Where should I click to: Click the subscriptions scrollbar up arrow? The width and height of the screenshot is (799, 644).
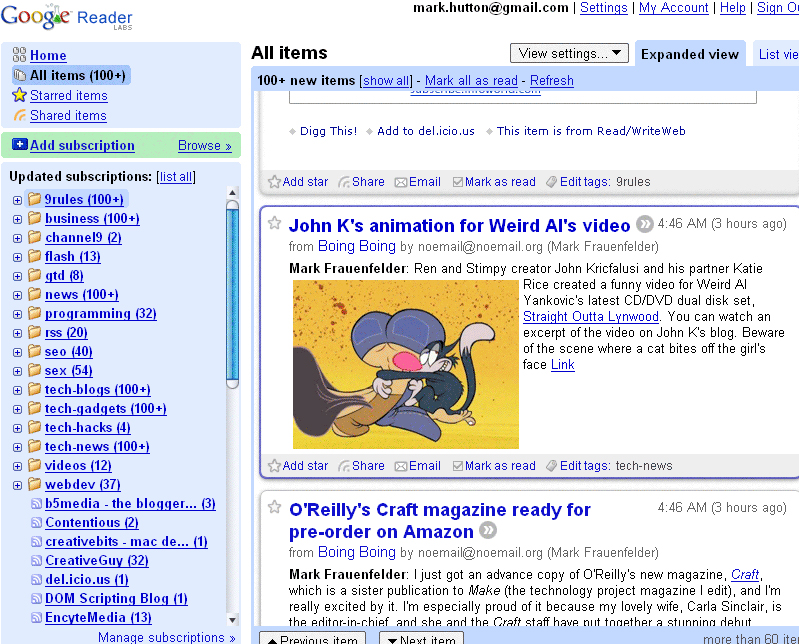(x=232, y=193)
